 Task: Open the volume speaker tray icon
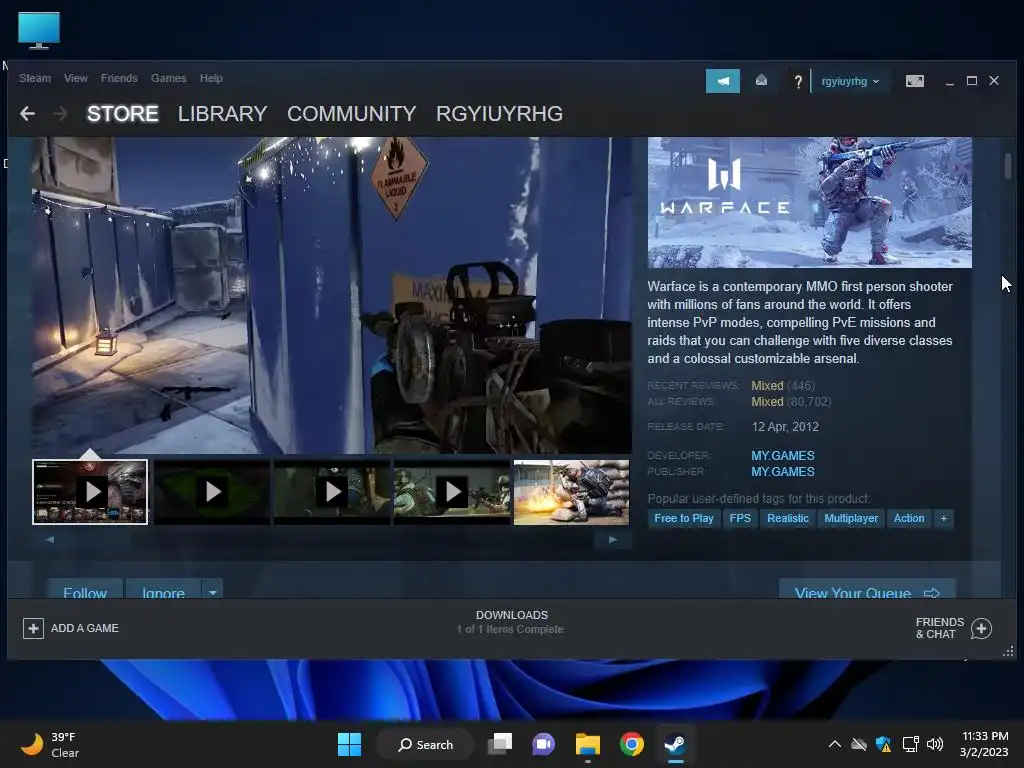tap(935, 744)
